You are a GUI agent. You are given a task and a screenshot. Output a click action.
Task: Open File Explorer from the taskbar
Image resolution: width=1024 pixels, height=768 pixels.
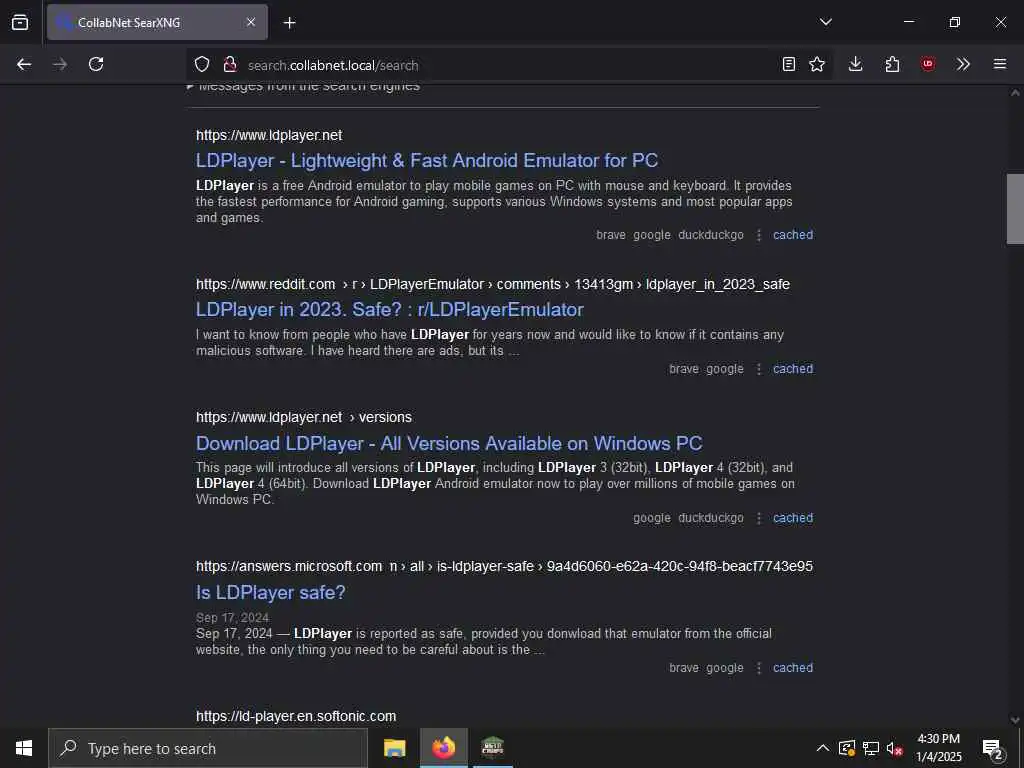[x=394, y=748]
